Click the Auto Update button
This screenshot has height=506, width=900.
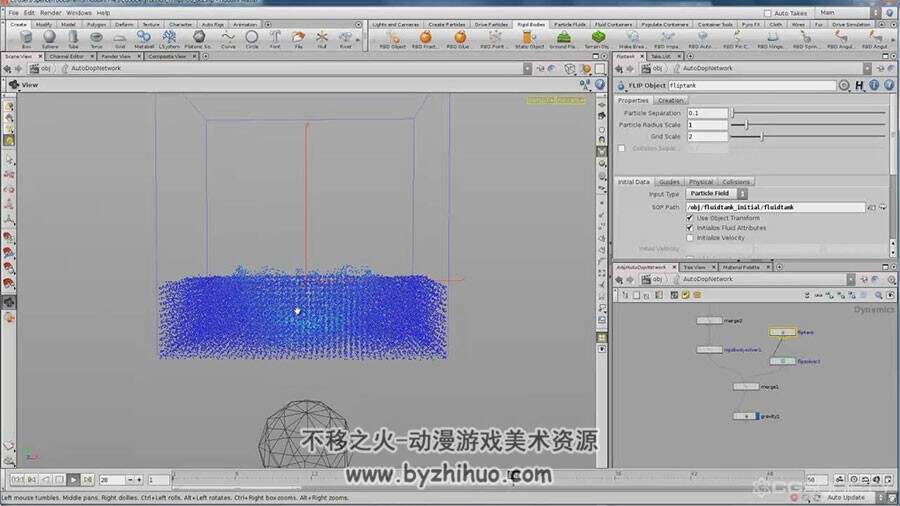pos(845,498)
